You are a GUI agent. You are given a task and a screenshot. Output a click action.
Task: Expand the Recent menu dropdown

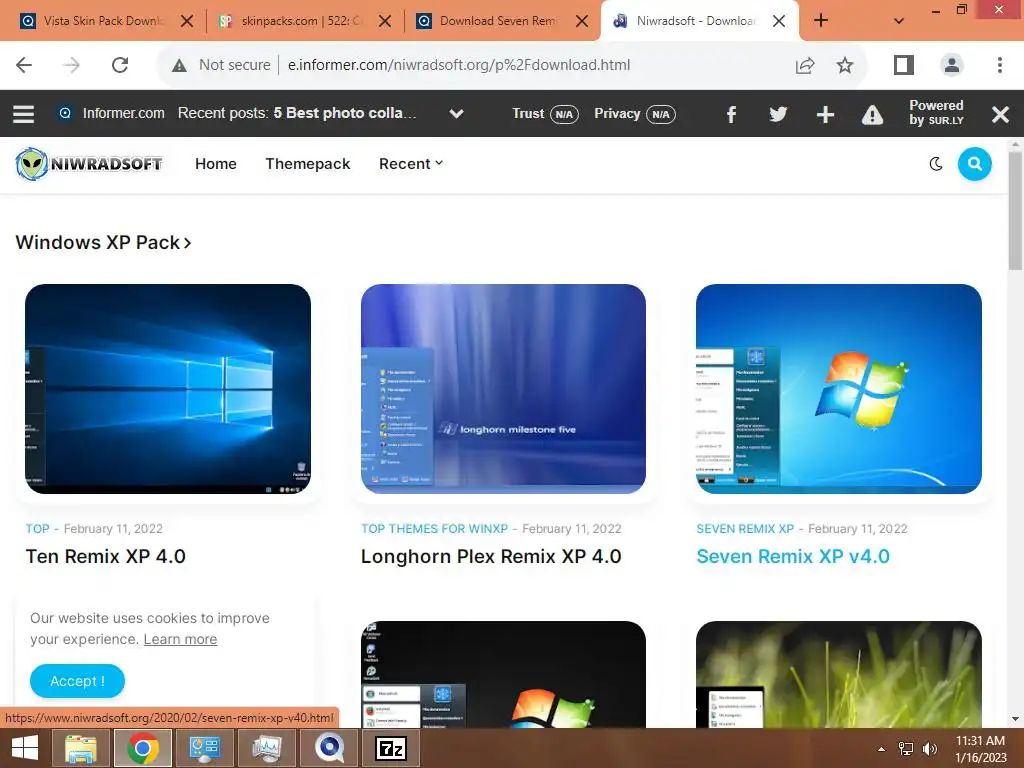411,164
